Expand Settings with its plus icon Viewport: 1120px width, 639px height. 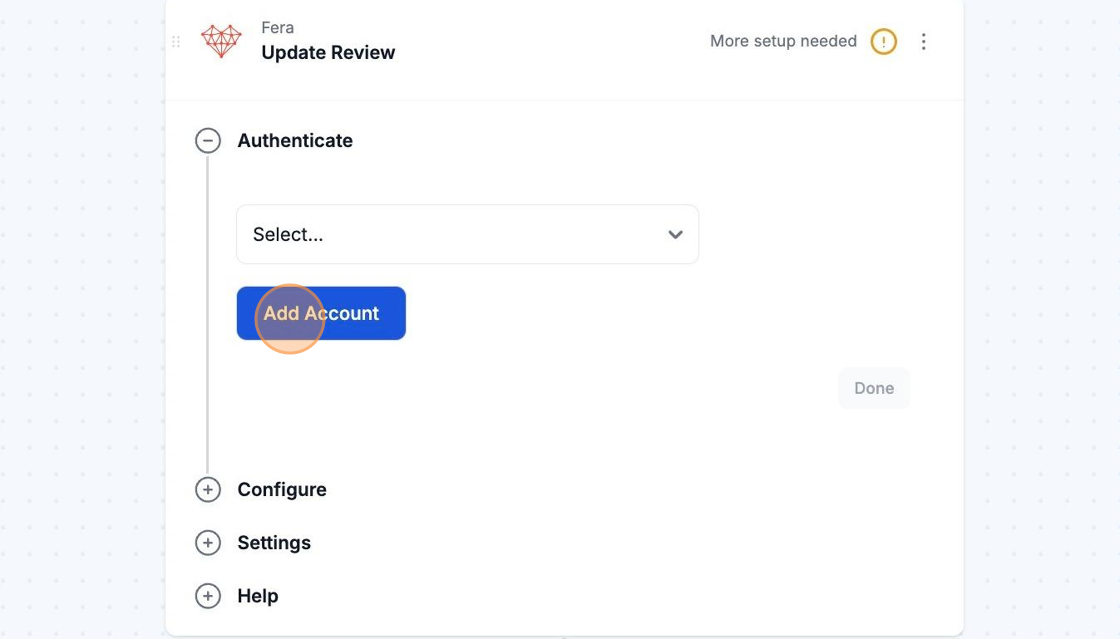(x=208, y=543)
